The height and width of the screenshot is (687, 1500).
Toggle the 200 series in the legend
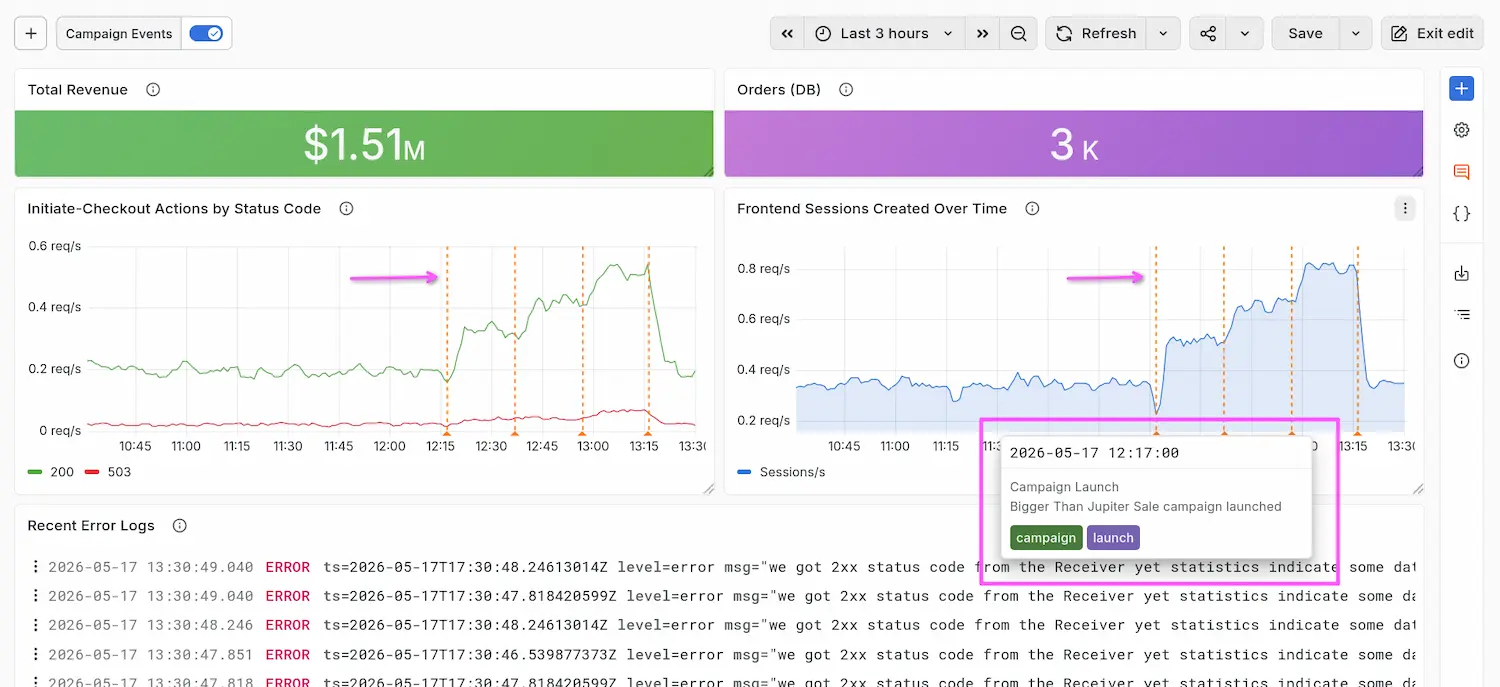[62, 471]
